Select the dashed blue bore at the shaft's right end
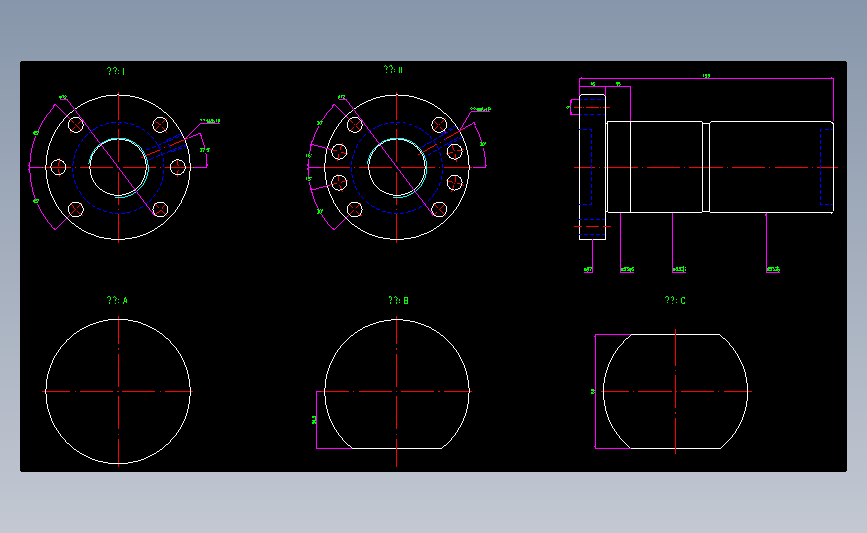Image resolution: width=867 pixels, height=533 pixels. click(x=827, y=167)
